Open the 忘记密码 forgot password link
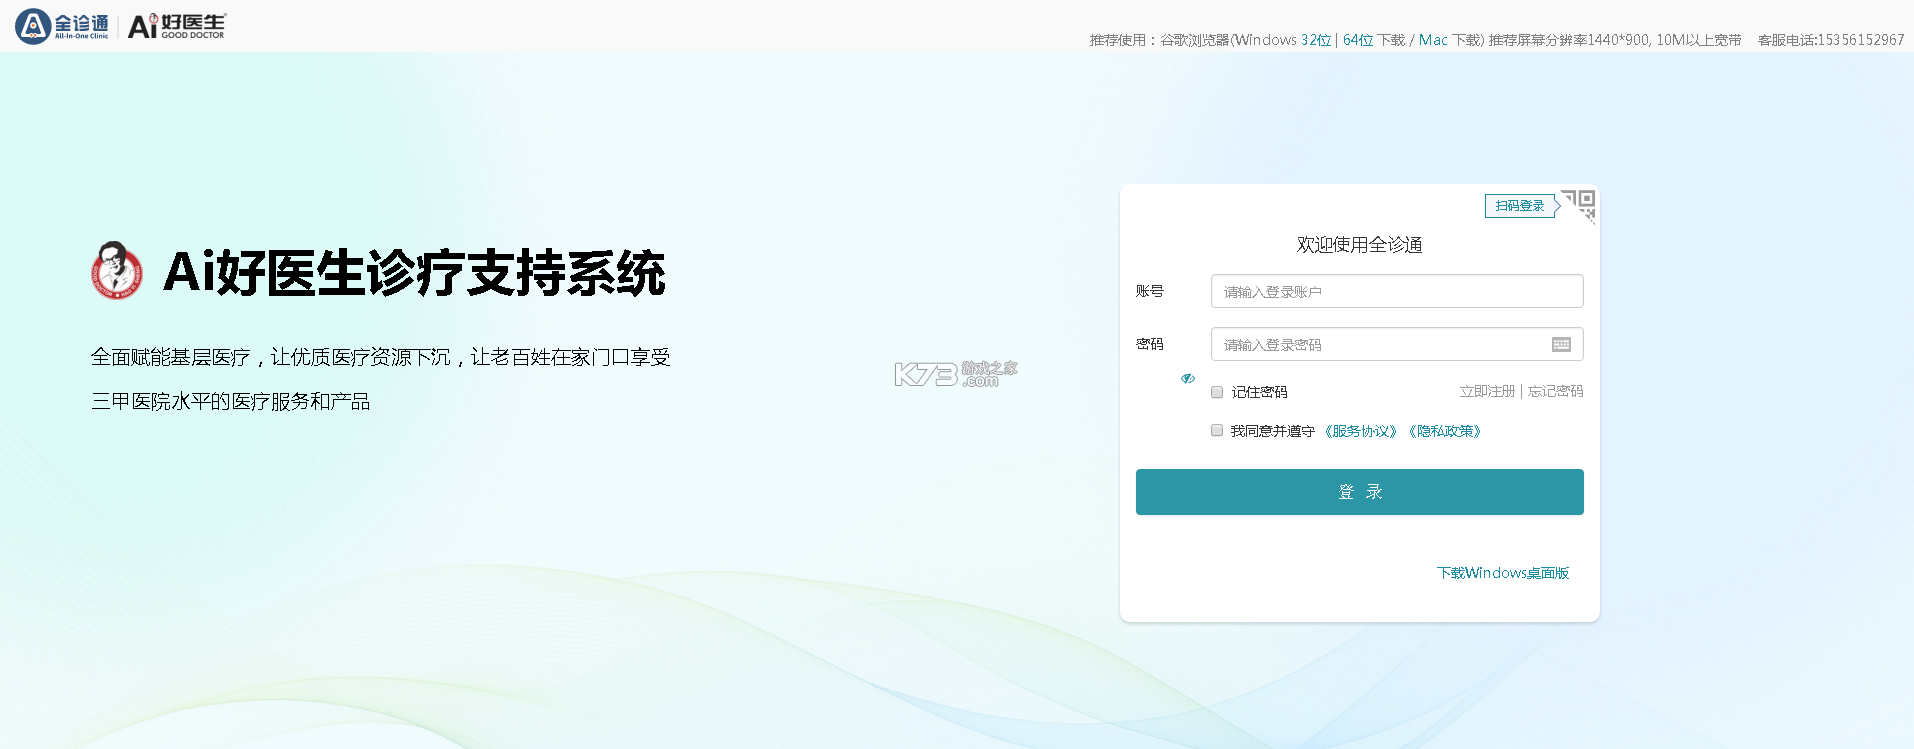1914x749 pixels. (1555, 391)
